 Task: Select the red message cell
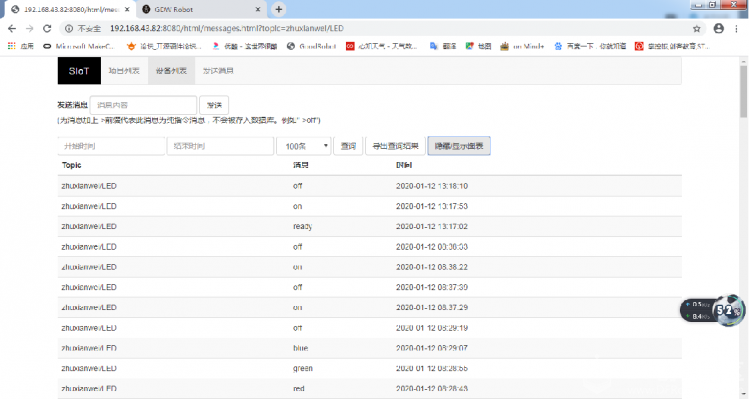(x=299, y=388)
